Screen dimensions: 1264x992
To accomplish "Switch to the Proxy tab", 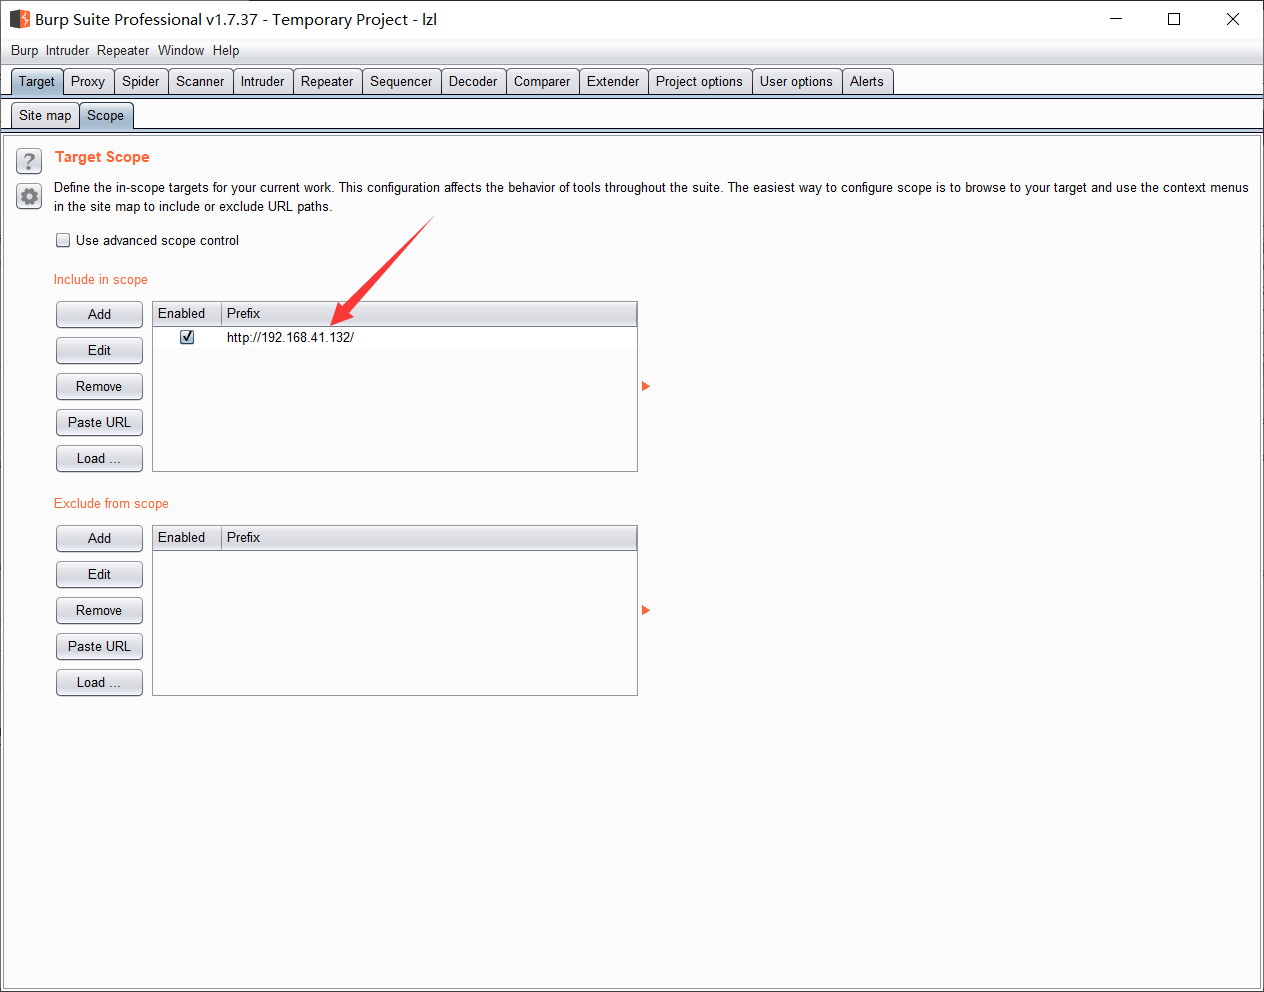I will (x=88, y=81).
